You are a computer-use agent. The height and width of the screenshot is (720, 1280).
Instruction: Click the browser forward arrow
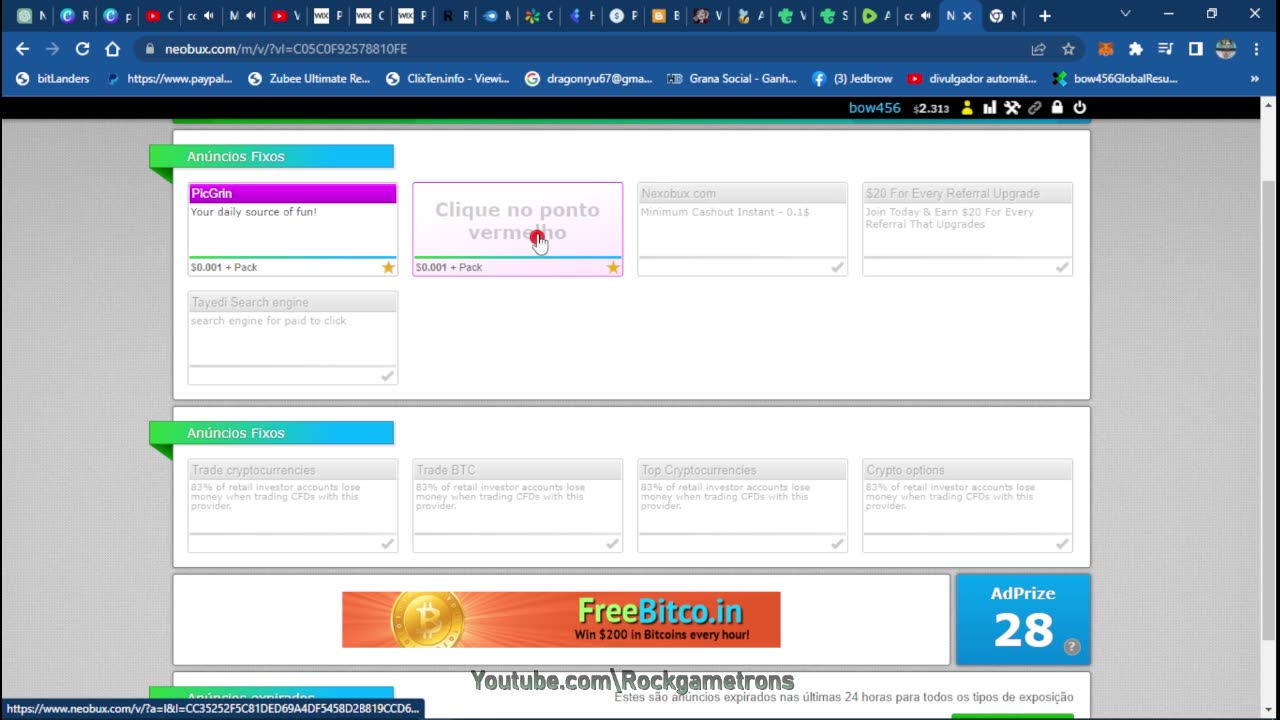53,48
